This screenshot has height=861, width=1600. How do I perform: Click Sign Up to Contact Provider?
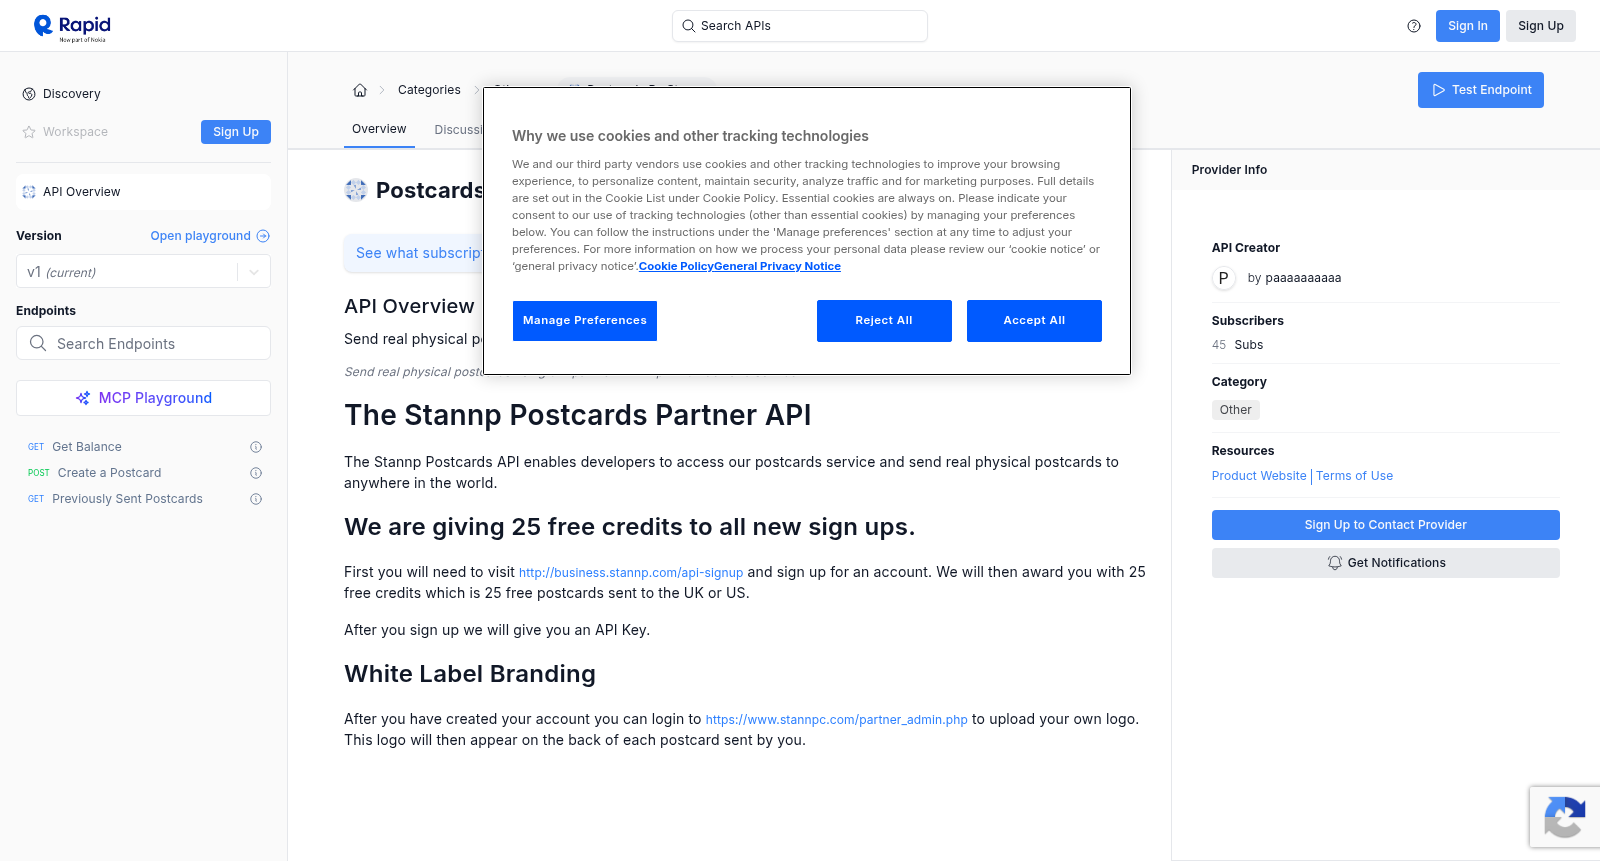pos(1385,525)
